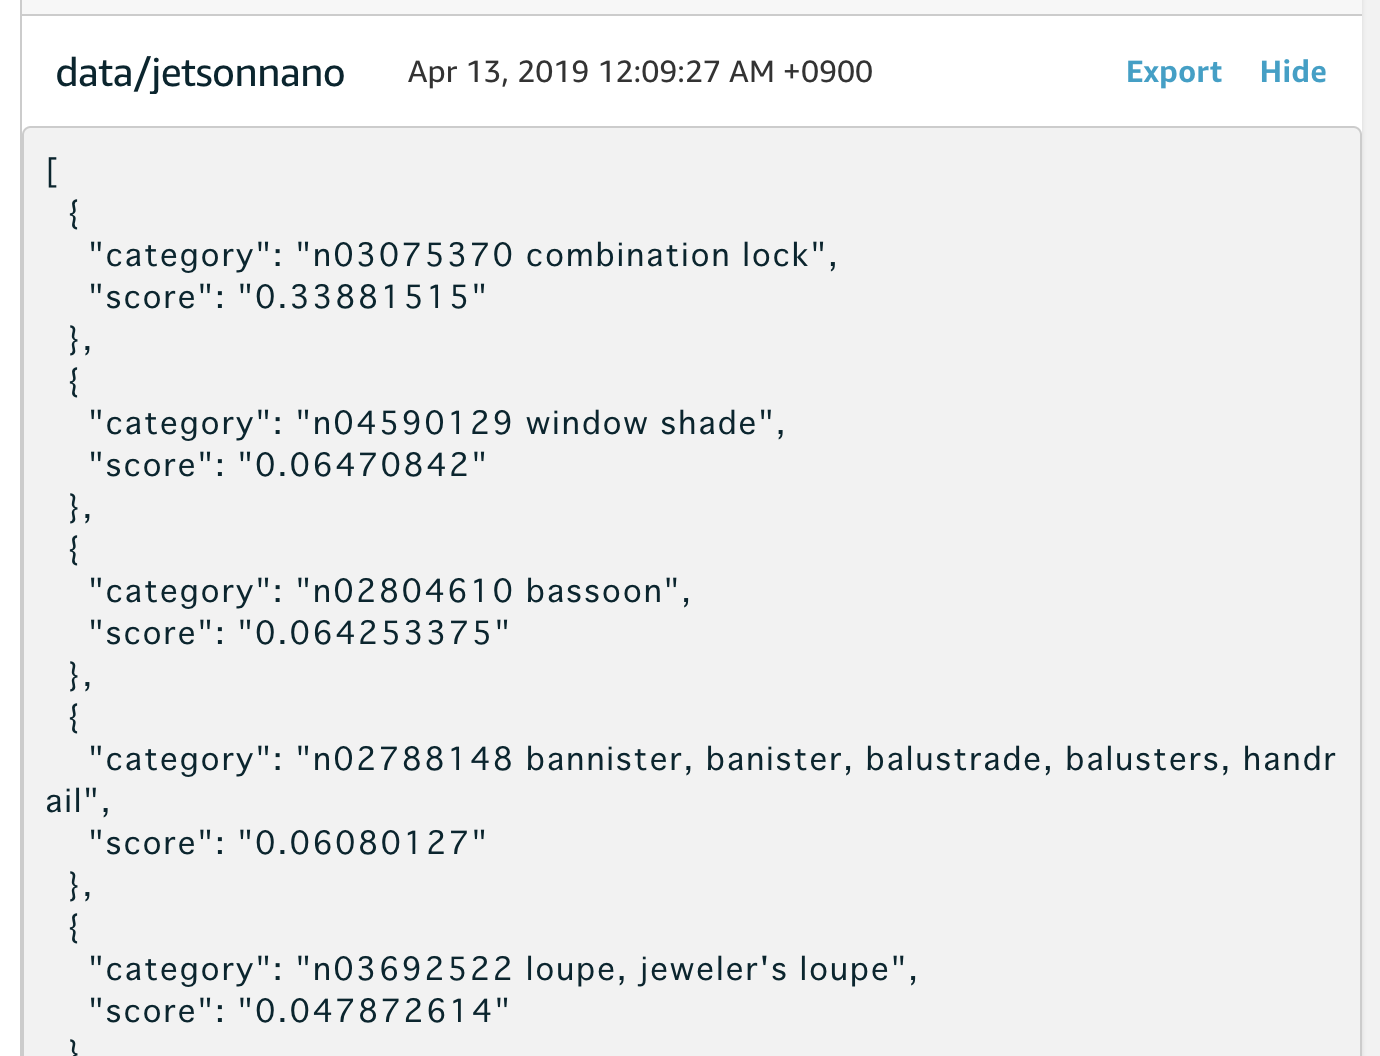Viewport: 1380px width, 1056px height.
Task: Click the Export link
Action: (1173, 72)
